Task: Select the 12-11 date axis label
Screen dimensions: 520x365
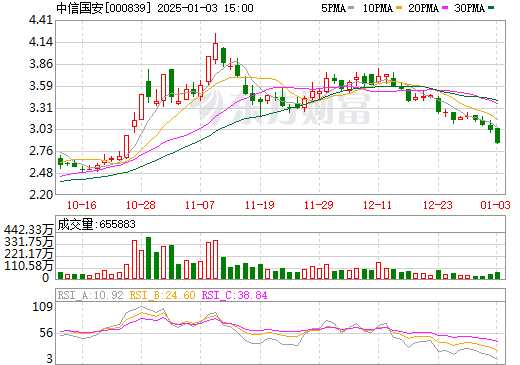Action: pos(378,205)
